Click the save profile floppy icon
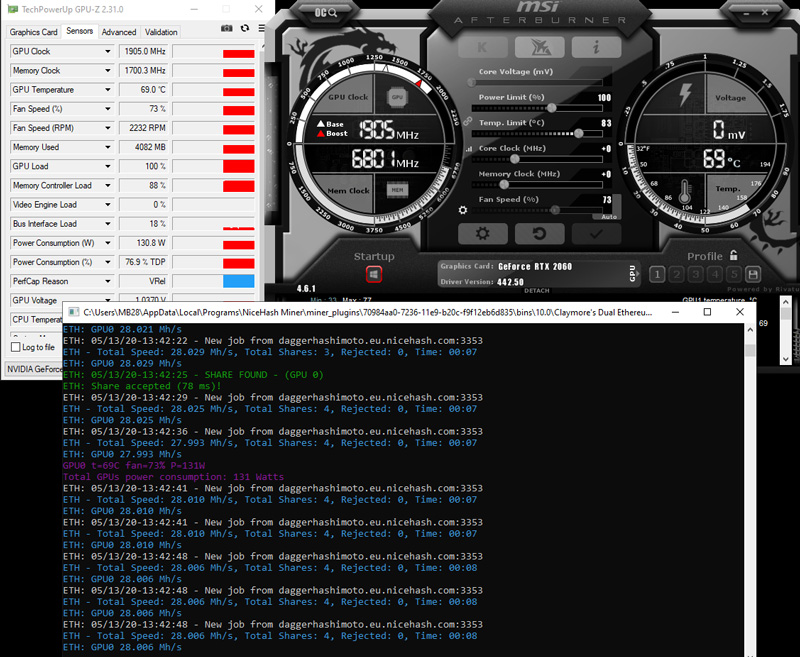 click(753, 274)
